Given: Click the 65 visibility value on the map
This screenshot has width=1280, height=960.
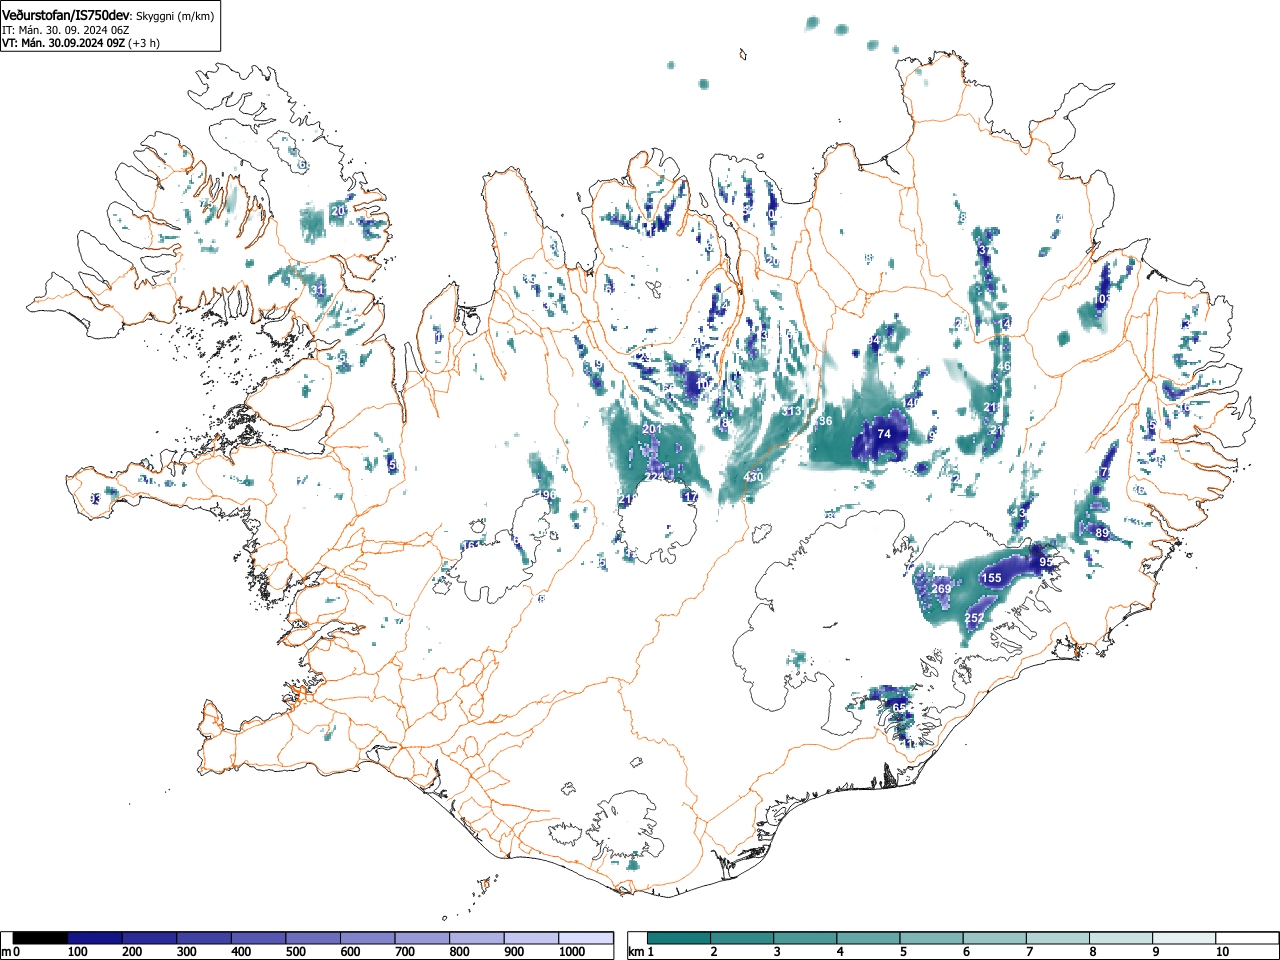Looking at the screenshot, I should (x=899, y=708).
